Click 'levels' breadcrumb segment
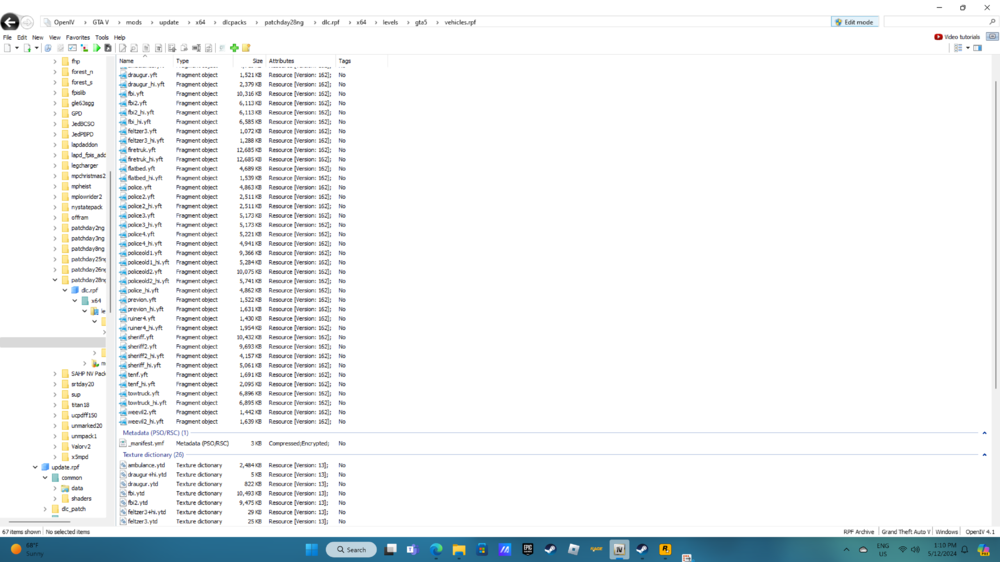The image size is (1000, 562). click(390, 22)
